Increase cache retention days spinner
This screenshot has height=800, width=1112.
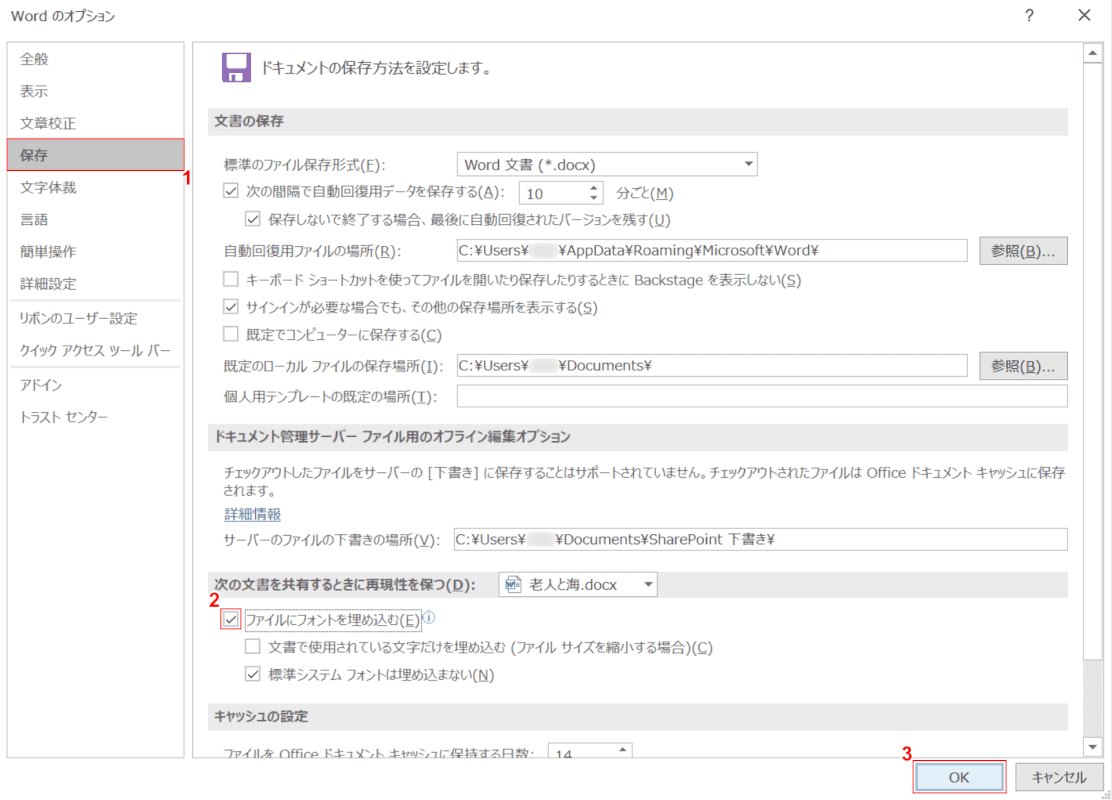622,749
